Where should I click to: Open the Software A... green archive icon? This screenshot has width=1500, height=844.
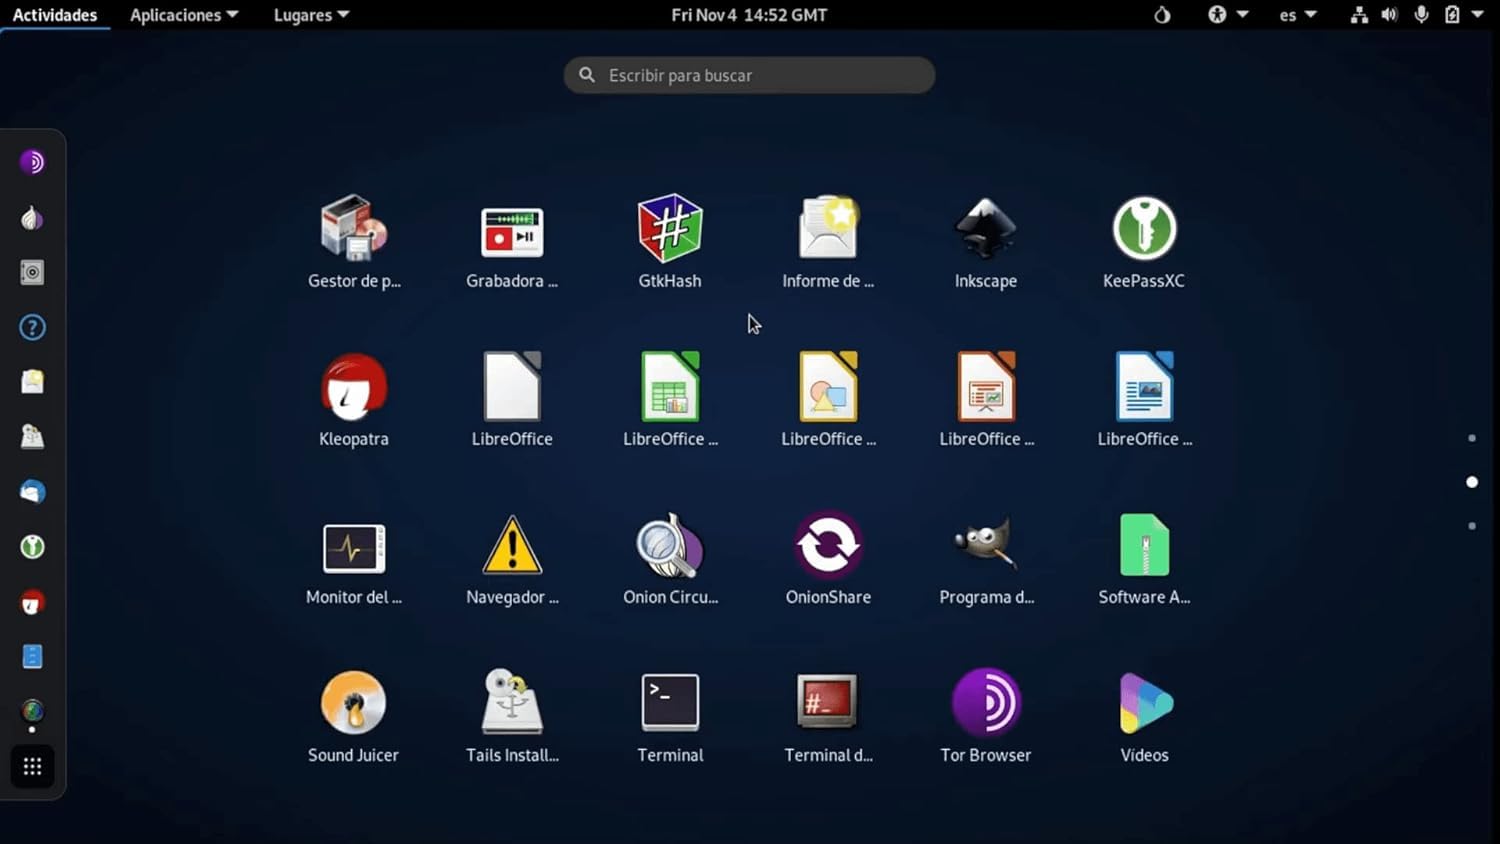pyautogui.click(x=1144, y=546)
